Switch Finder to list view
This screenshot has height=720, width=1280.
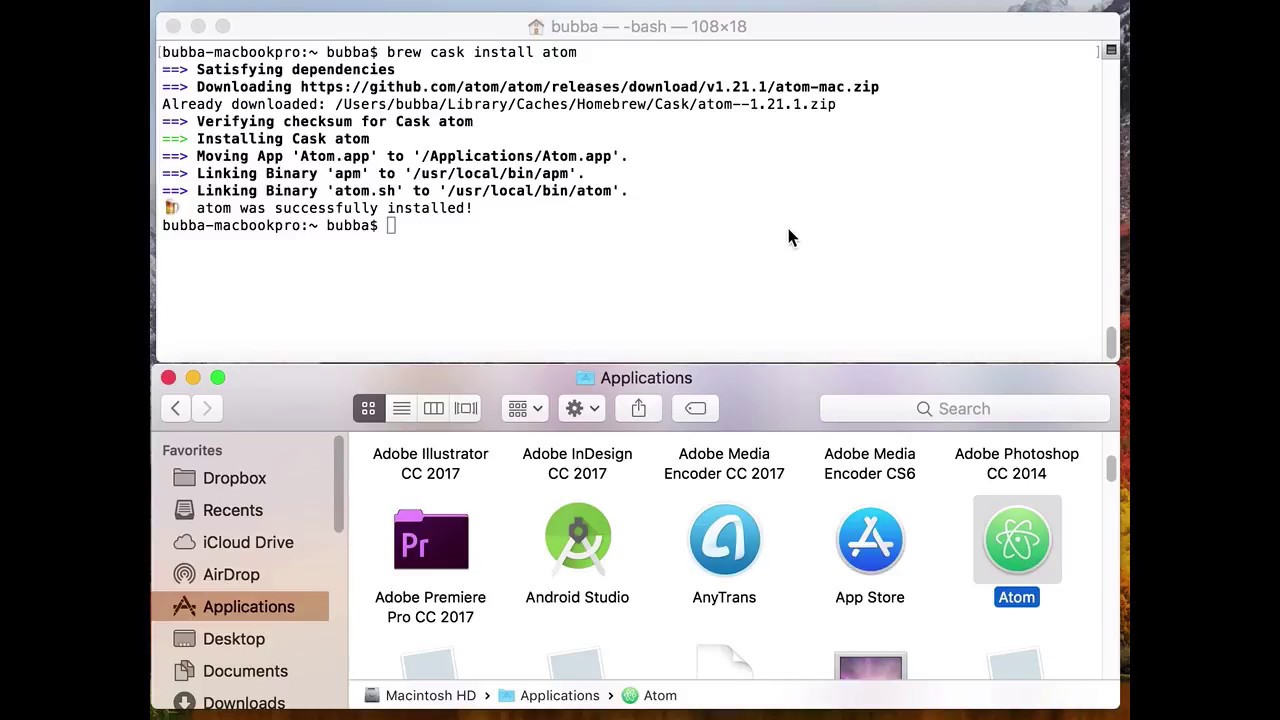tap(401, 408)
